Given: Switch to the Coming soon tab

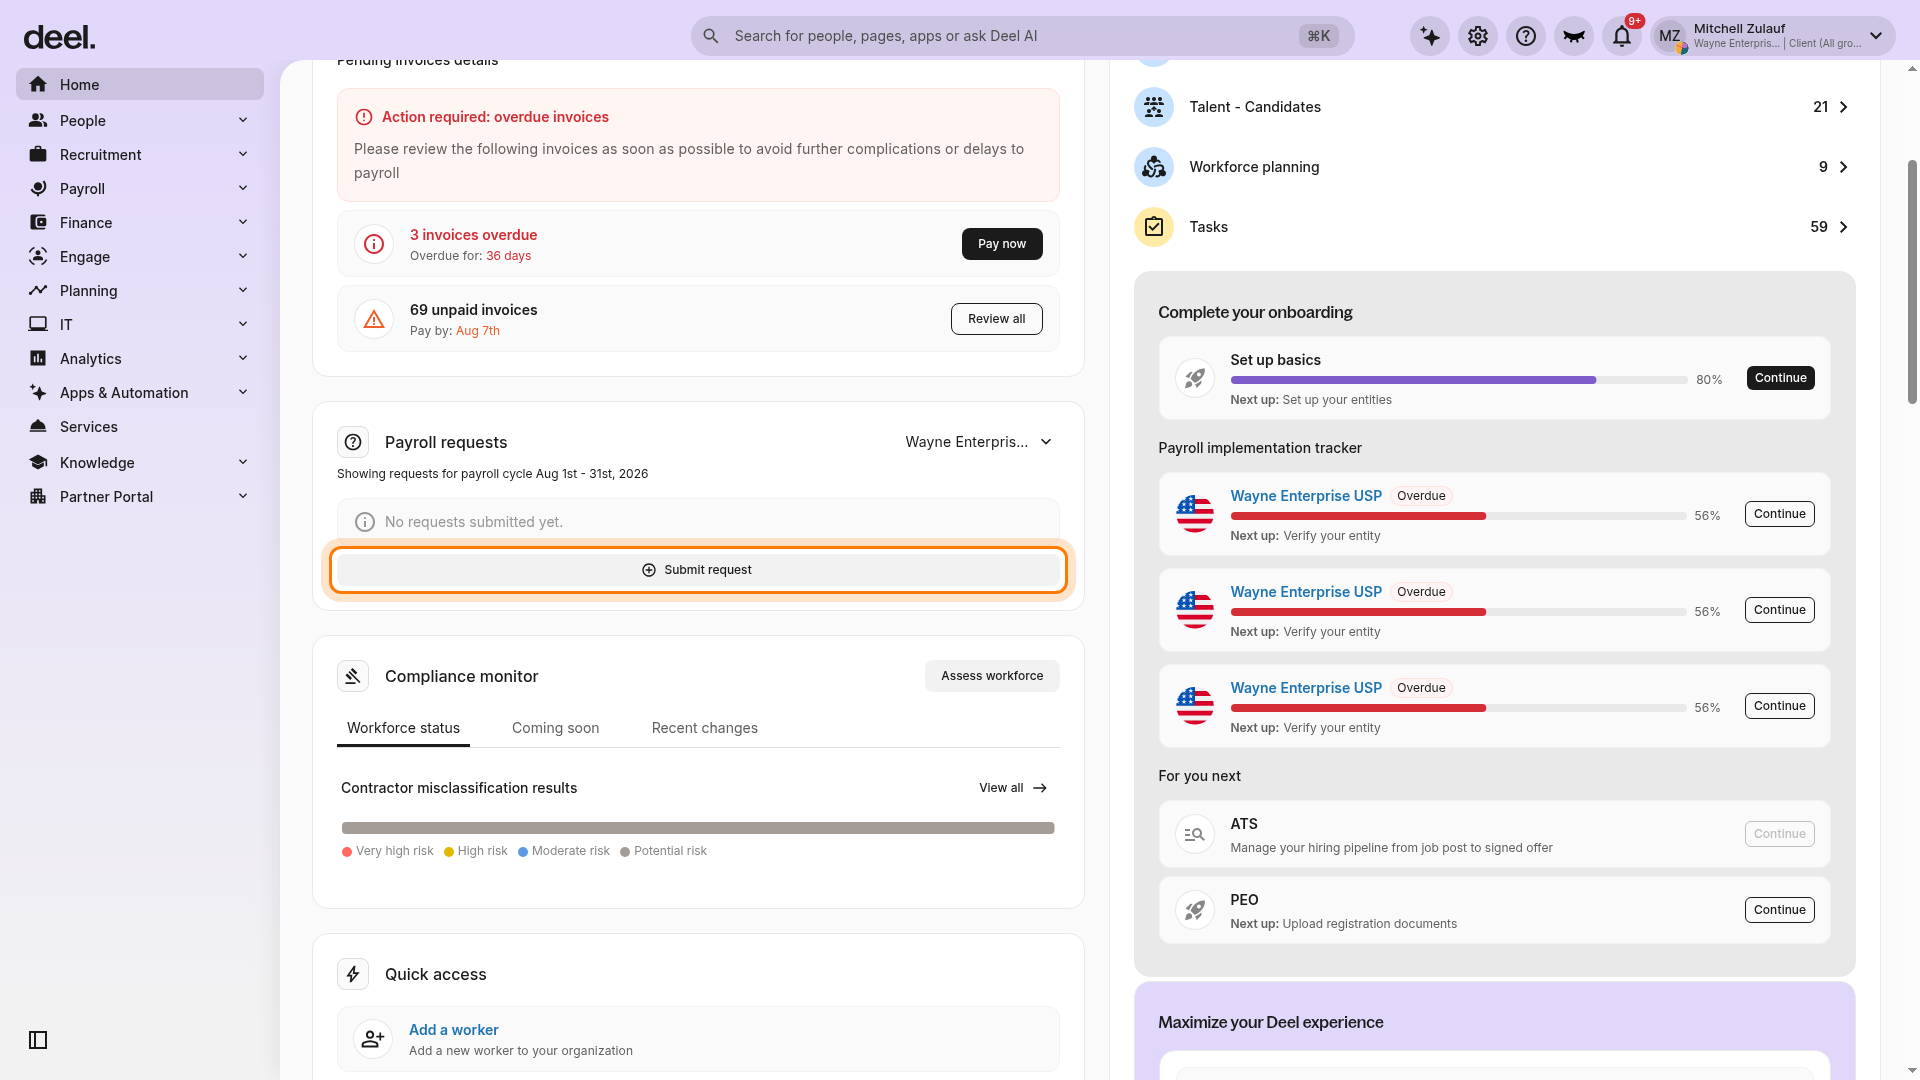Looking at the screenshot, I should (555, 728).
